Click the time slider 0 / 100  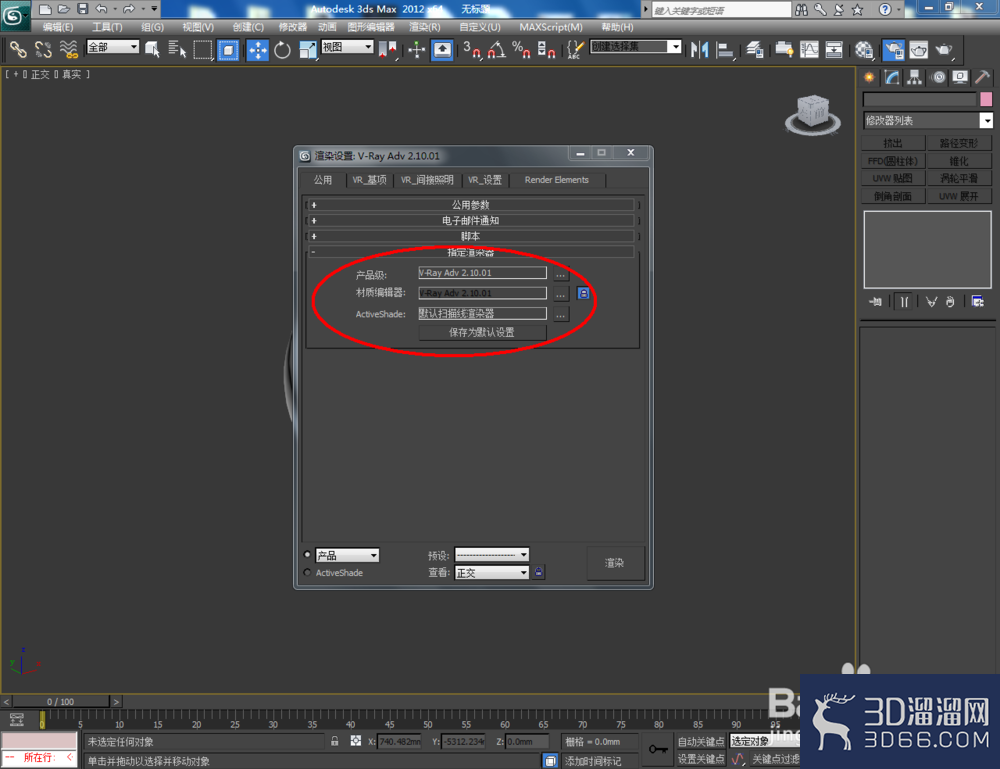click(x=61, y=701)
